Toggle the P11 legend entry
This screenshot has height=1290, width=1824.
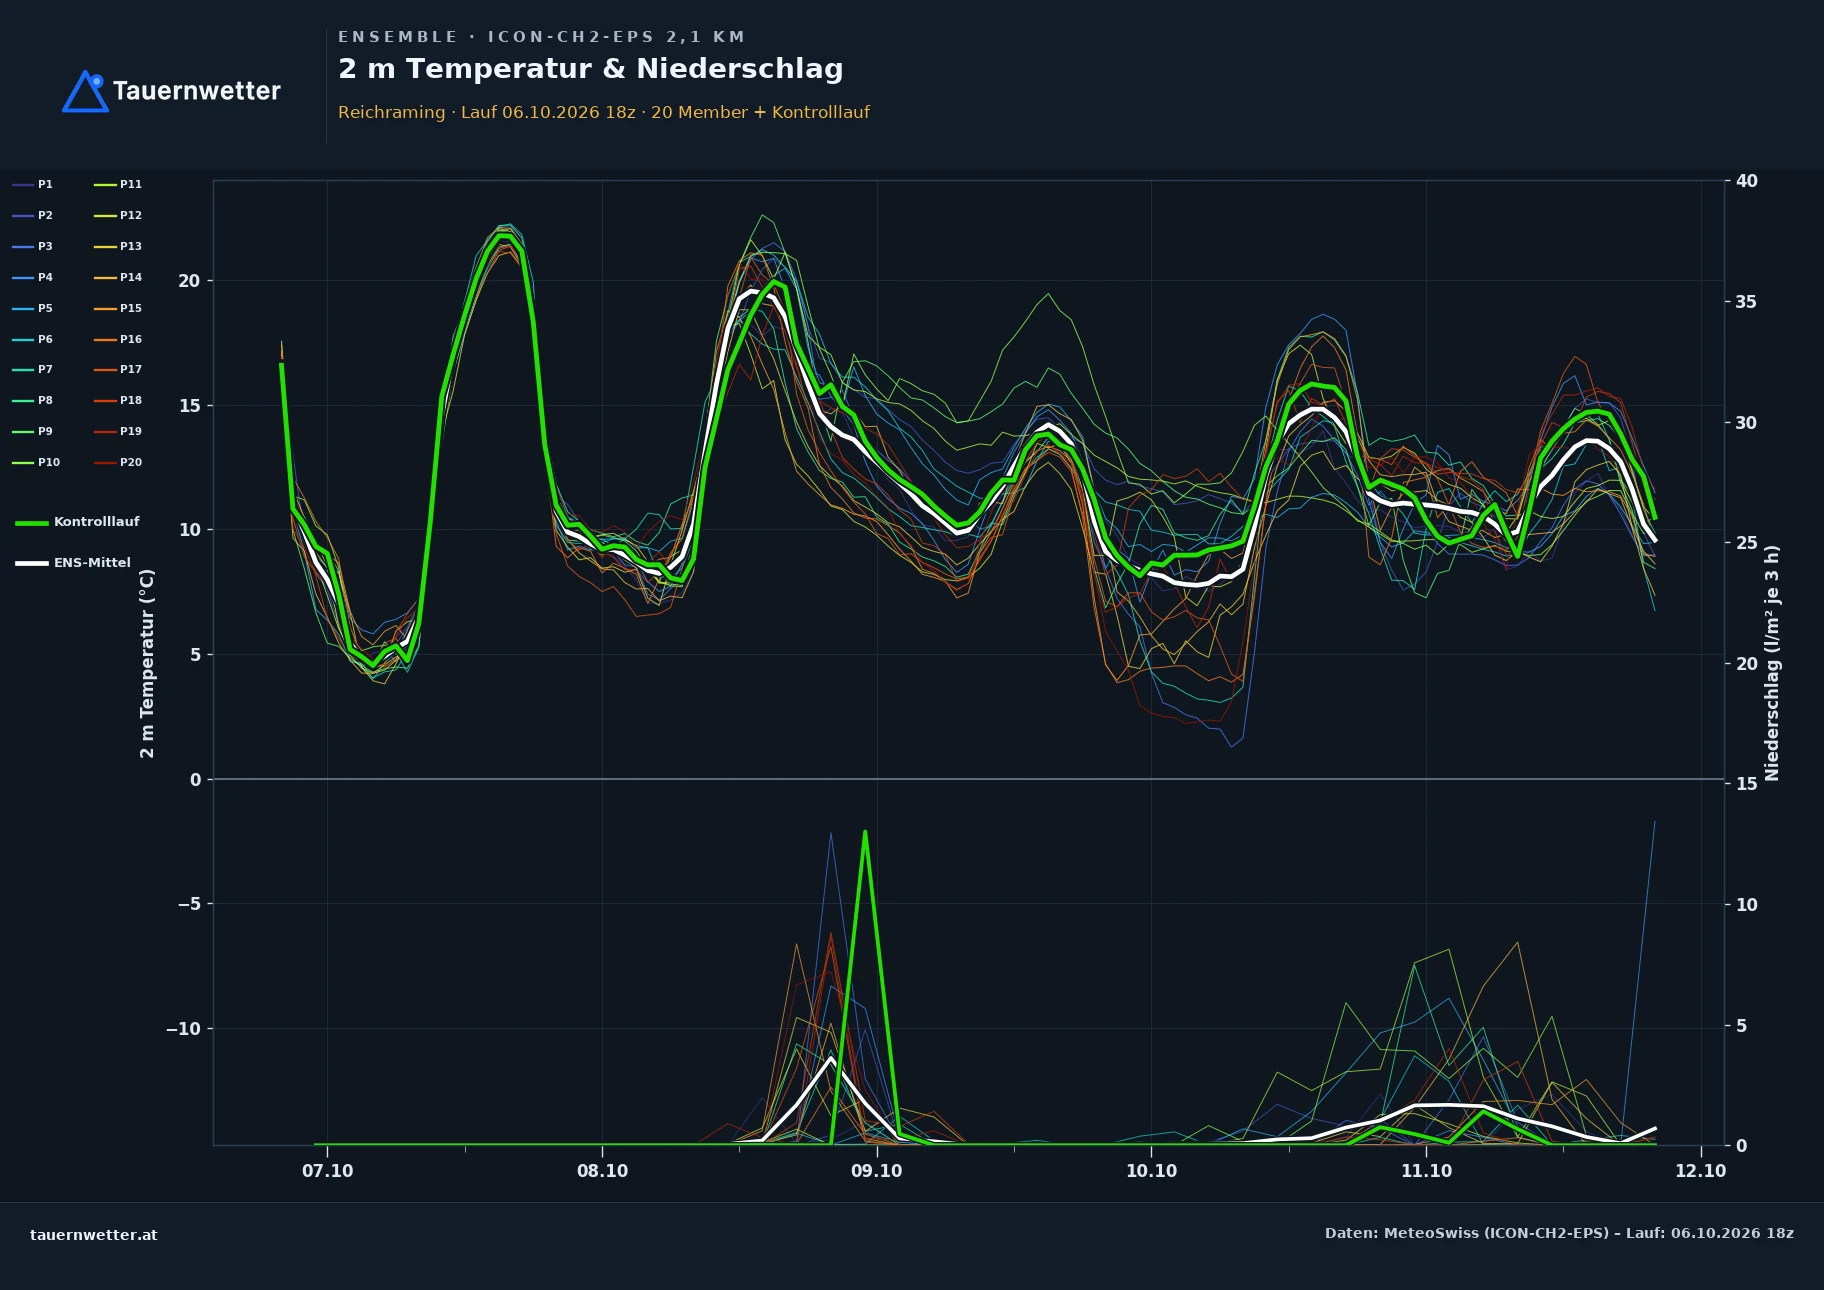(118, 185)
